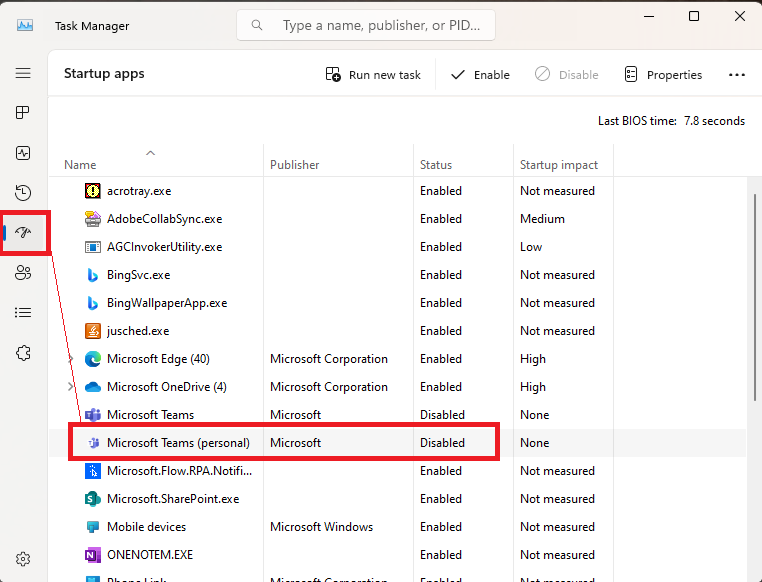Click the Microsoft Edge icon
Screen dimensions: 762x582
pyautogui.click(x=92, y=359)
